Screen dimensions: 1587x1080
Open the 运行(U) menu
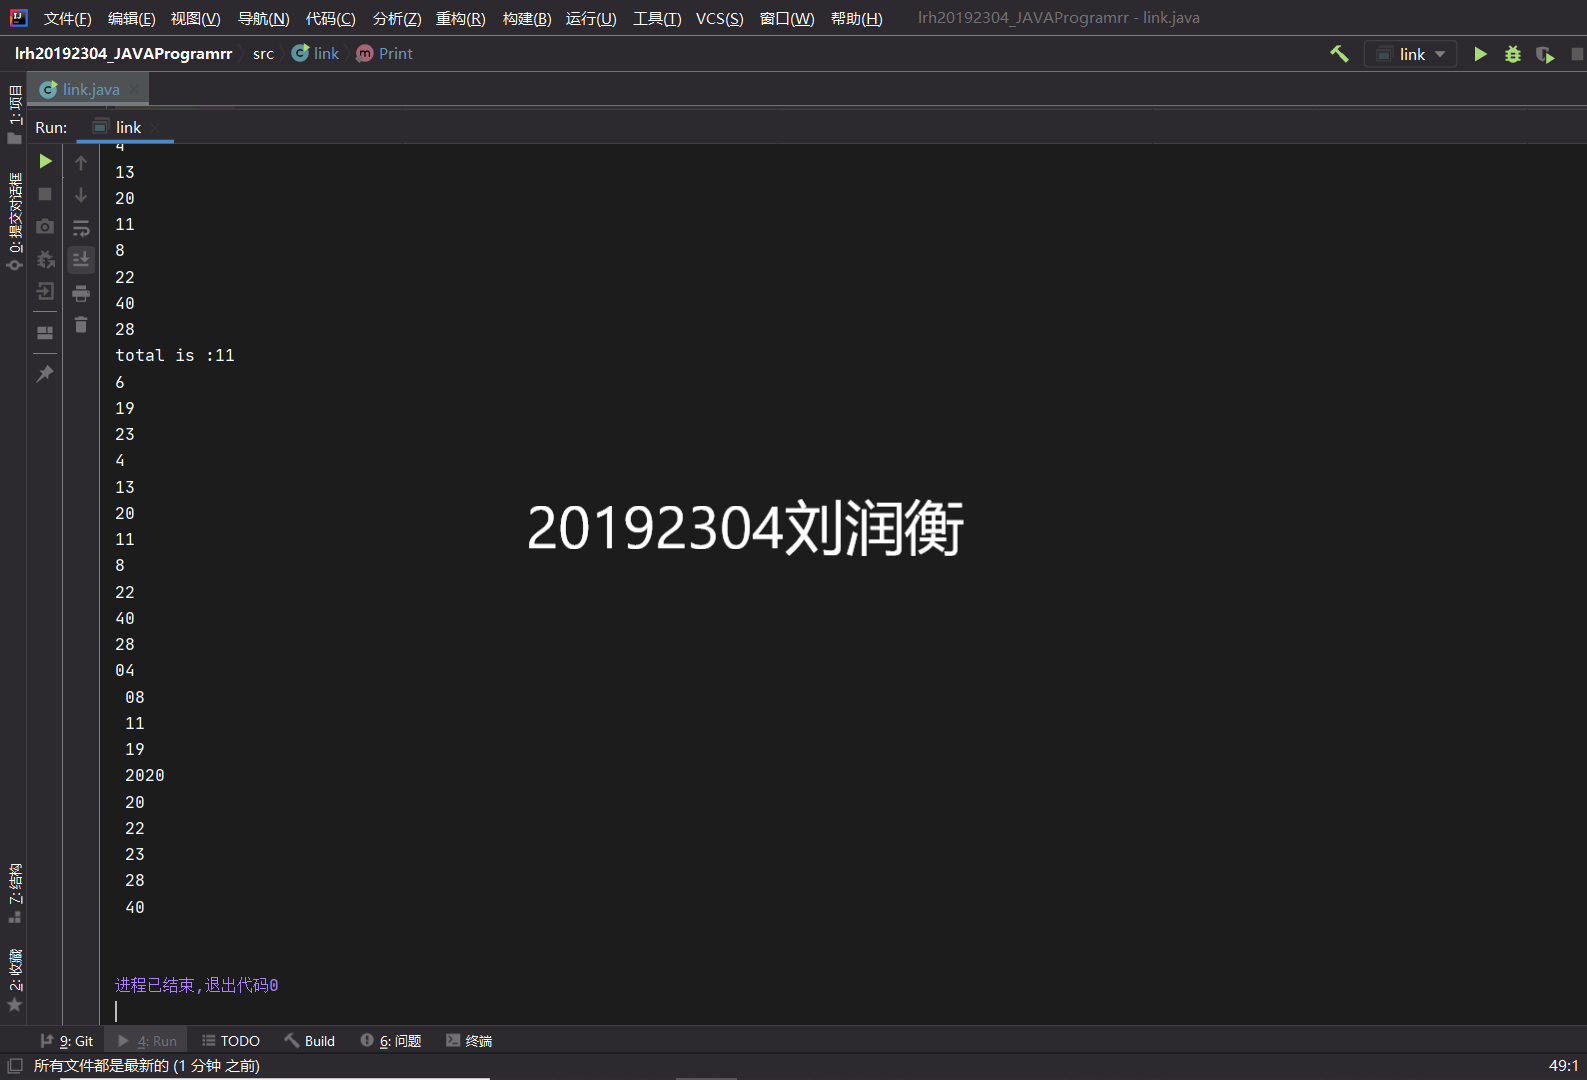(590, 18)
